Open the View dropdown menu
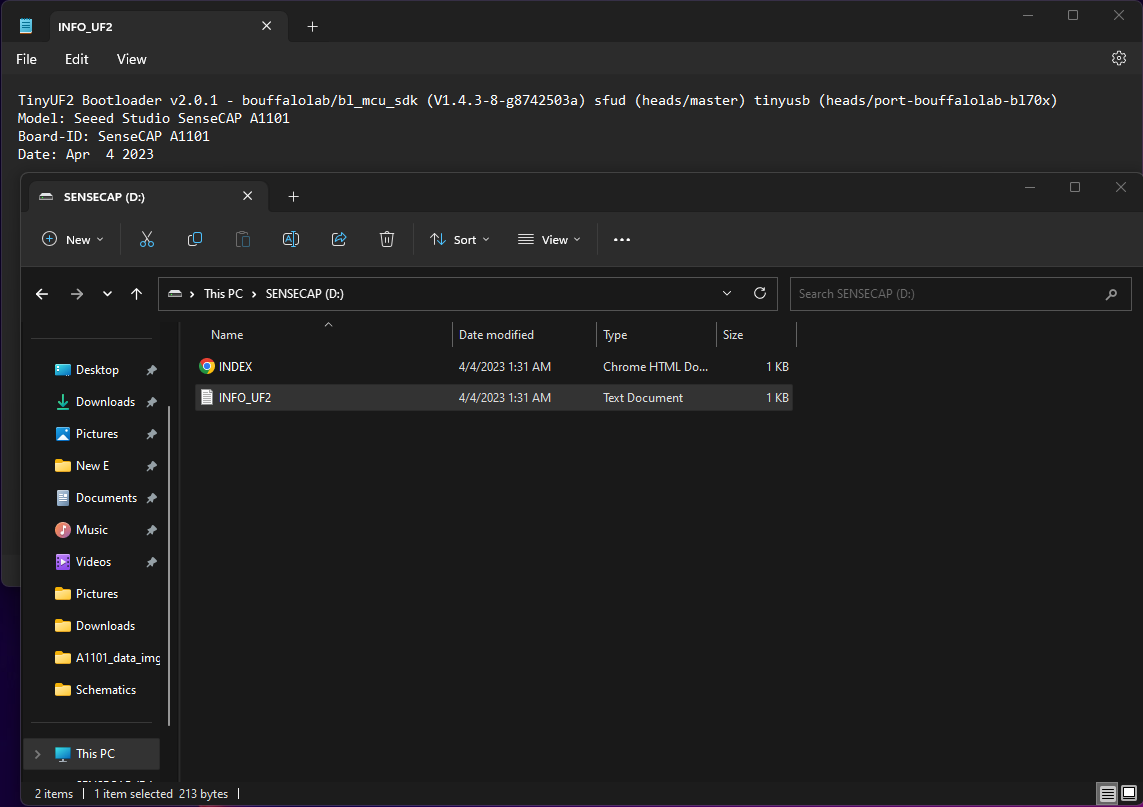The height and width of the screenshot is (807, 1143). pos(549,240)
